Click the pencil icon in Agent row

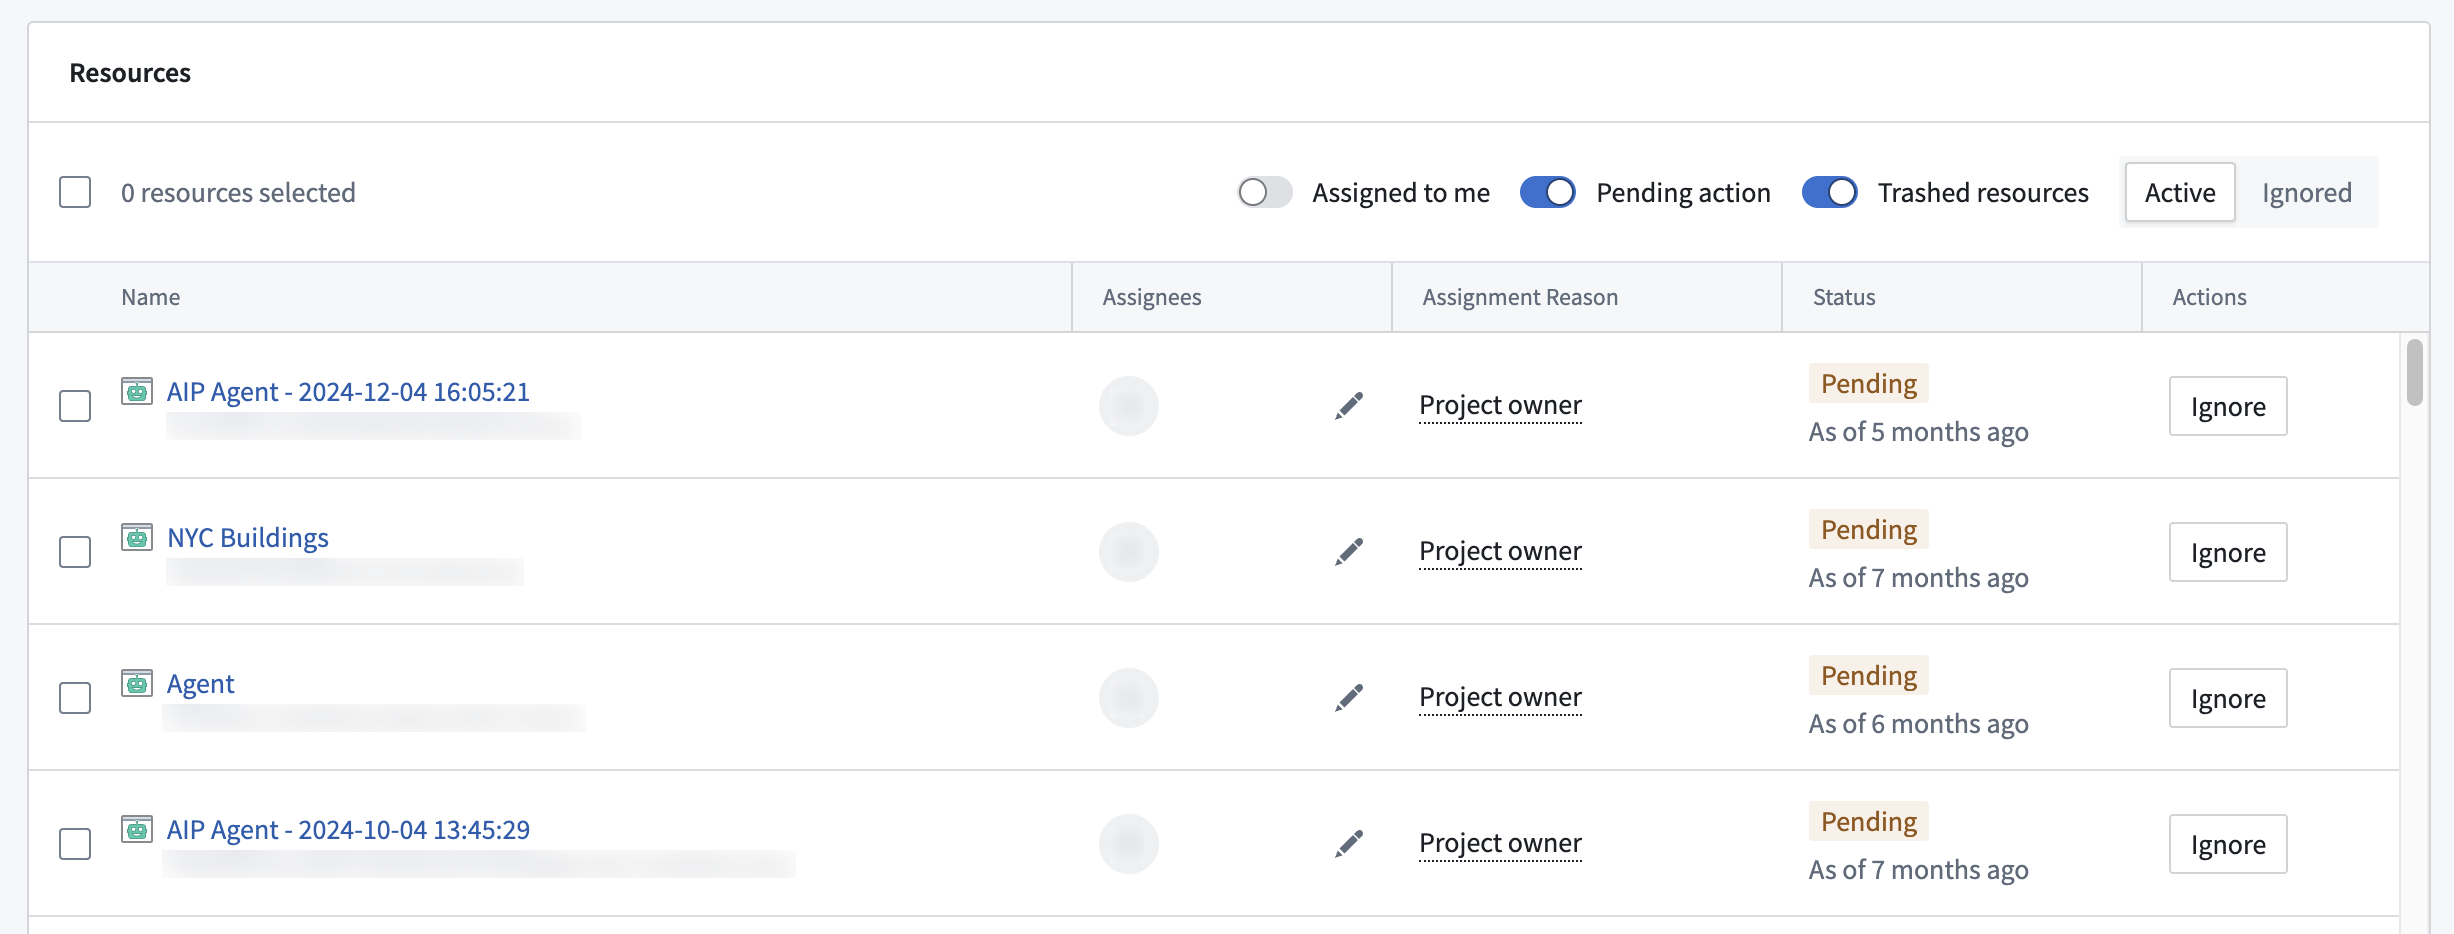click(1349, 697)
